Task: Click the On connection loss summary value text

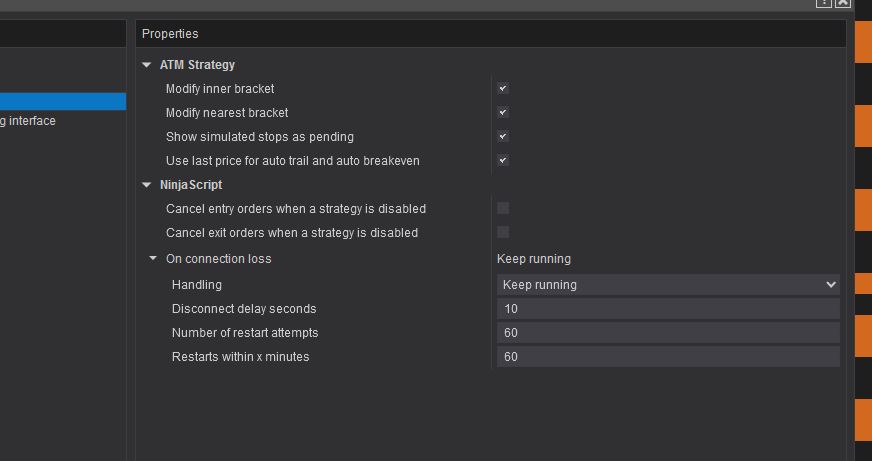Action: tap(534, 259)
